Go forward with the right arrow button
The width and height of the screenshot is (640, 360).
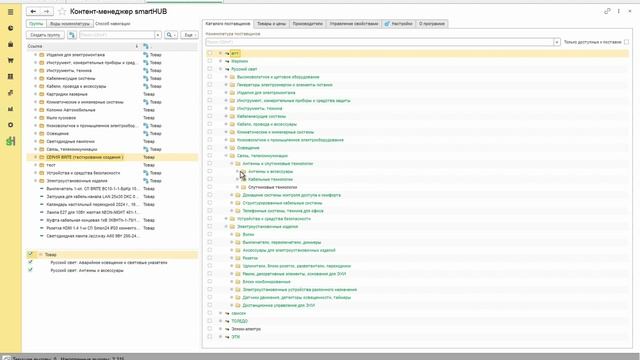click(x=47, y=11)
